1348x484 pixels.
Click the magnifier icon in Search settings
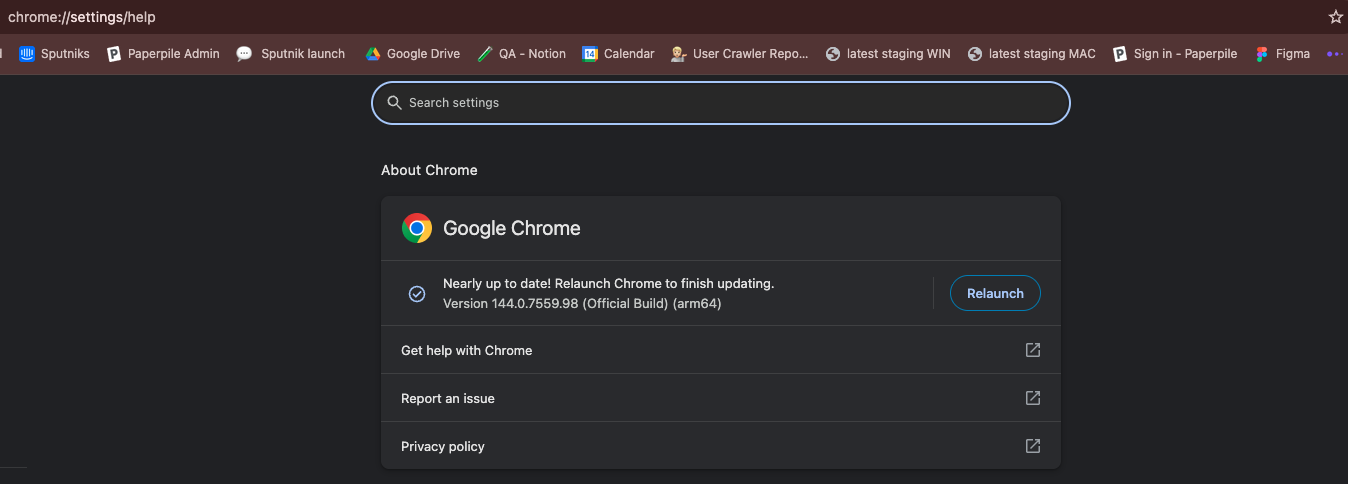coord(394,103)
